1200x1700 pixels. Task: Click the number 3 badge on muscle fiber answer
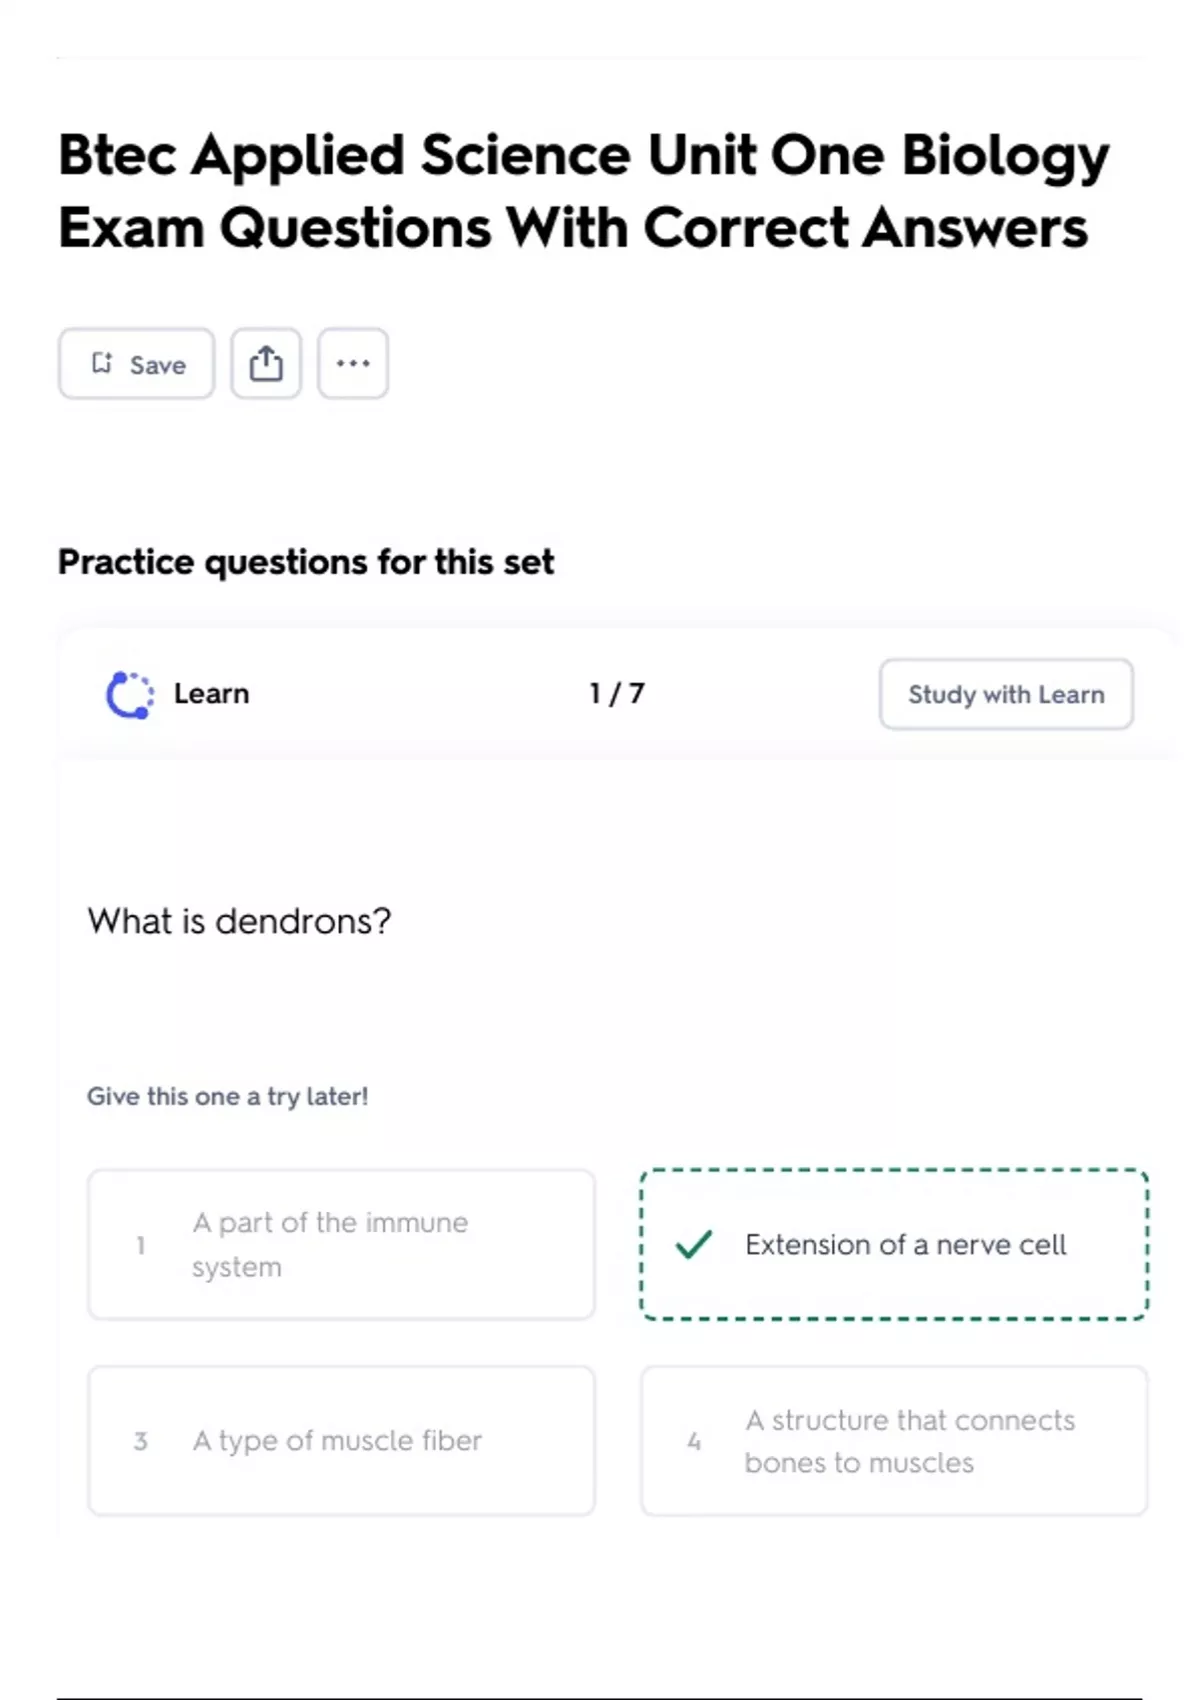coord(141,1442)
